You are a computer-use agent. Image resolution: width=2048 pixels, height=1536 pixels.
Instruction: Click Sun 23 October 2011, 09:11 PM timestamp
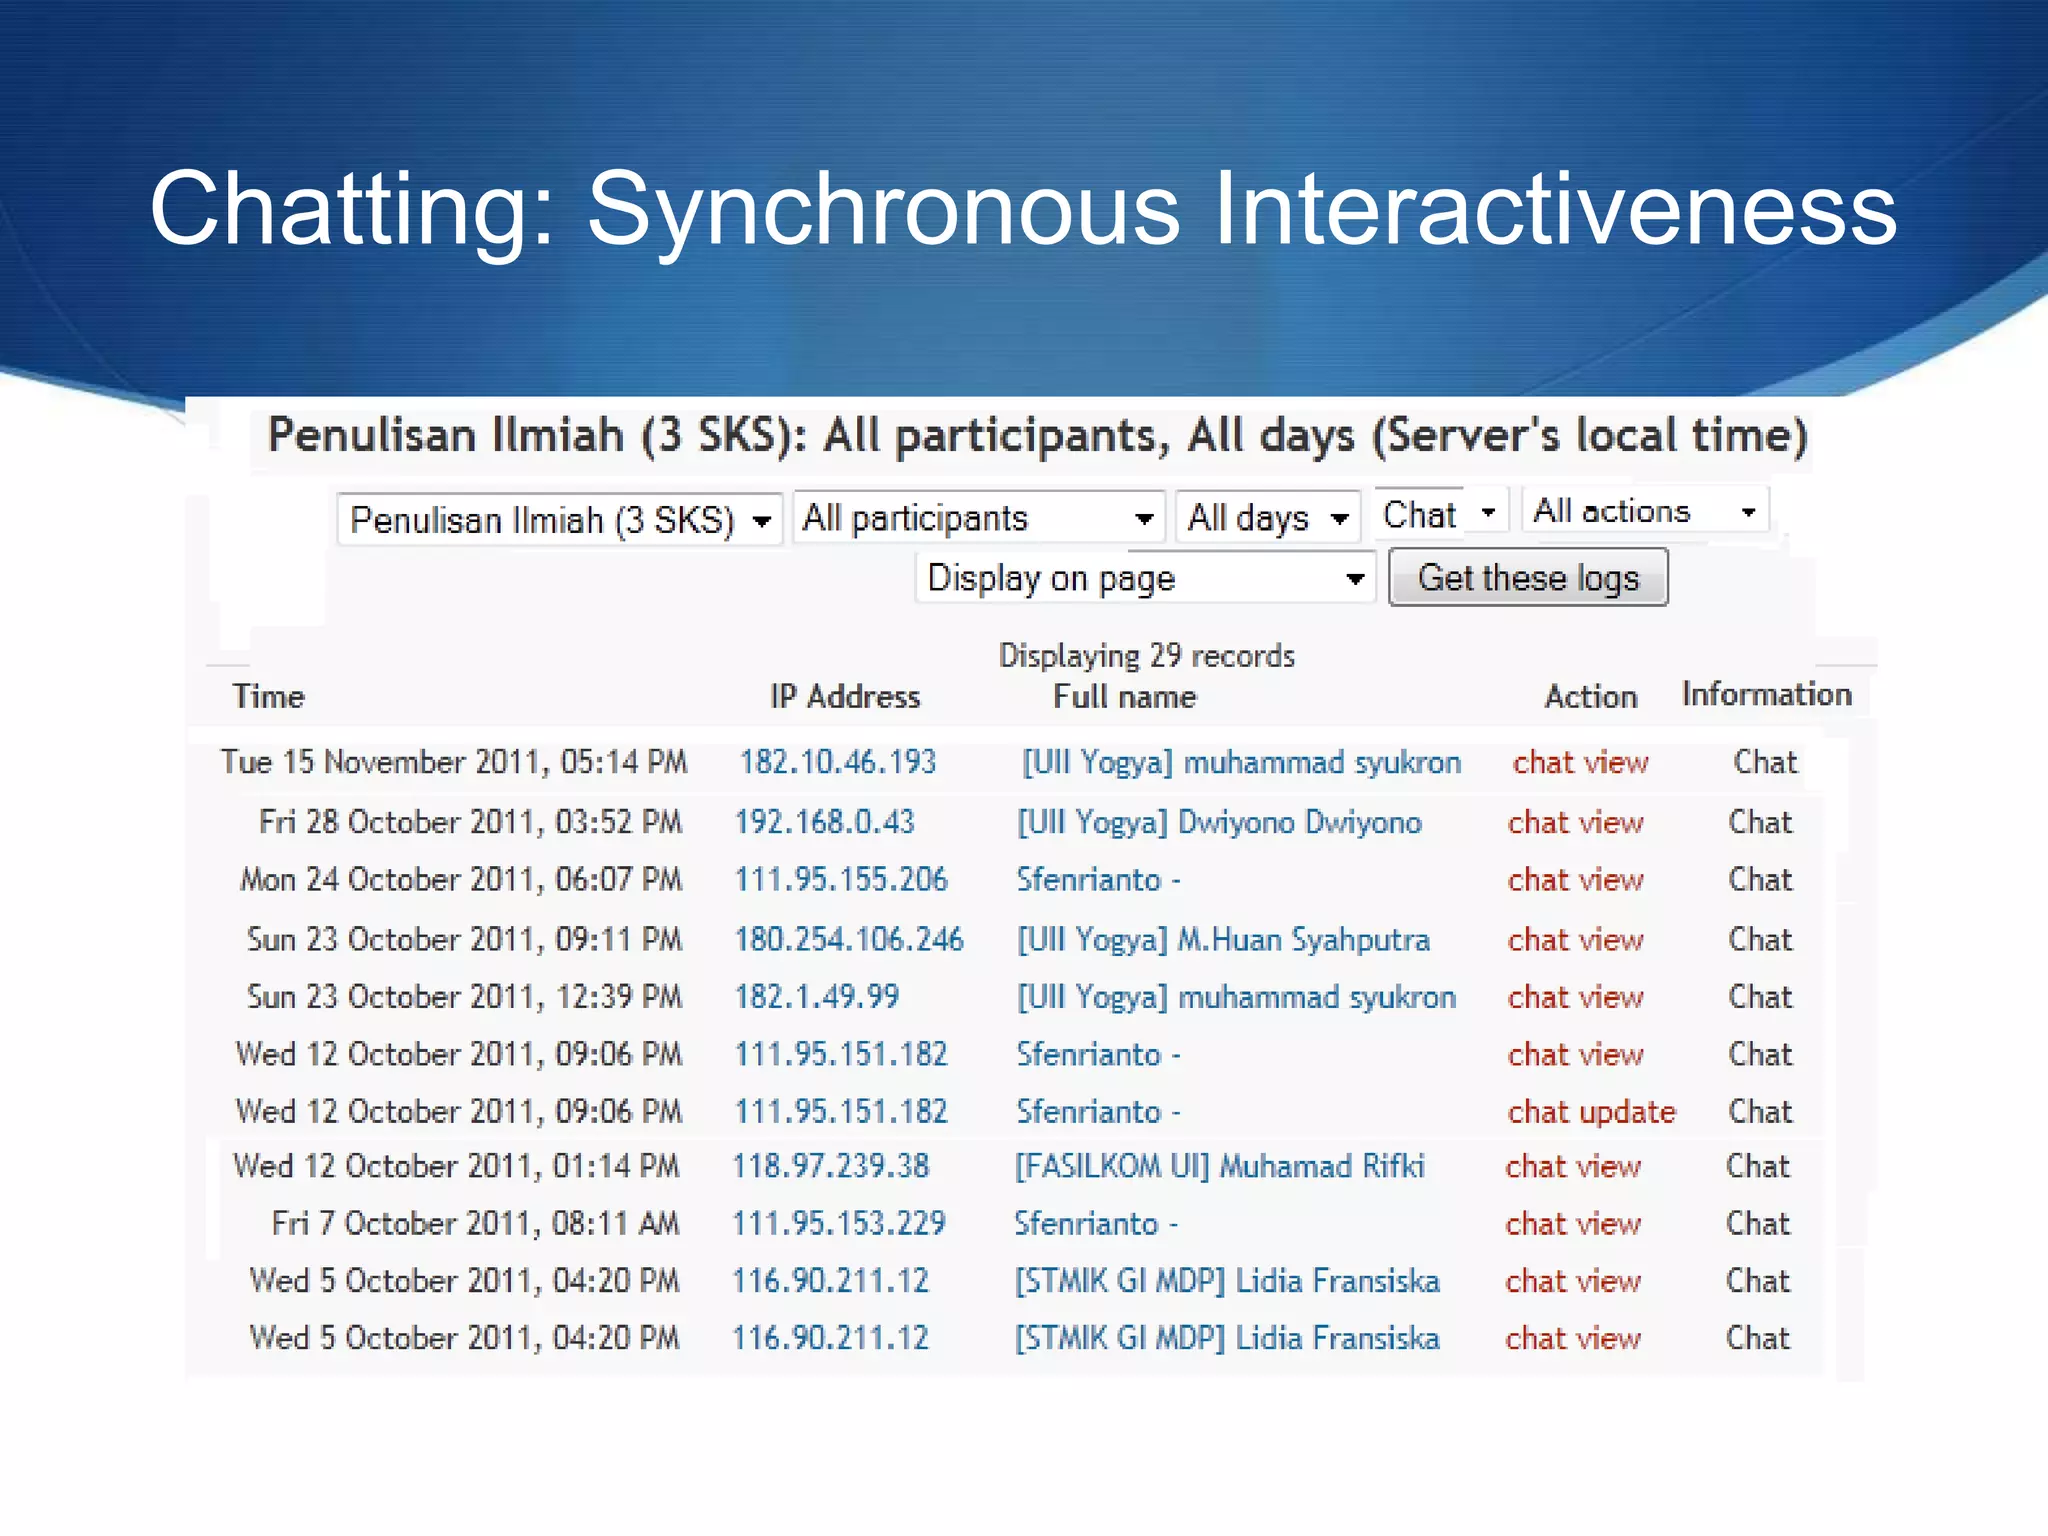click(x=464, y=940)
